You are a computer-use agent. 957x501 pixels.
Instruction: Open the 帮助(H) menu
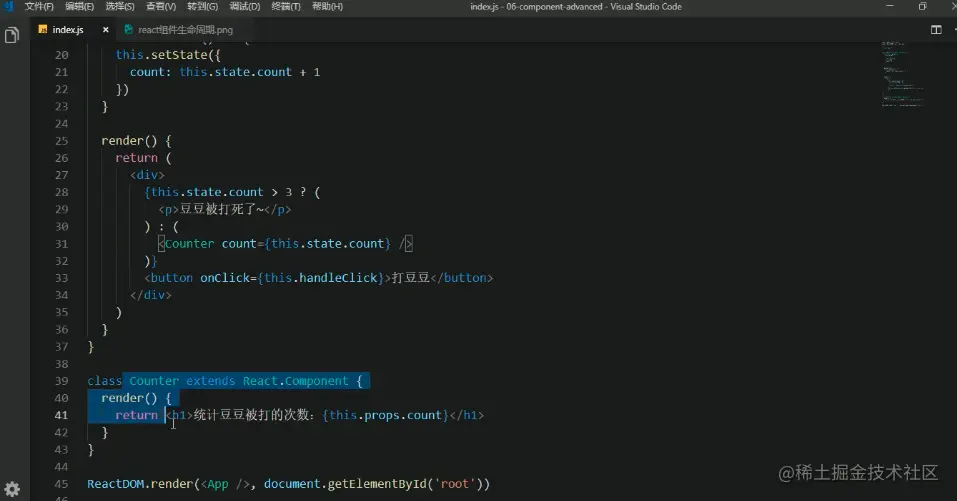327,6
